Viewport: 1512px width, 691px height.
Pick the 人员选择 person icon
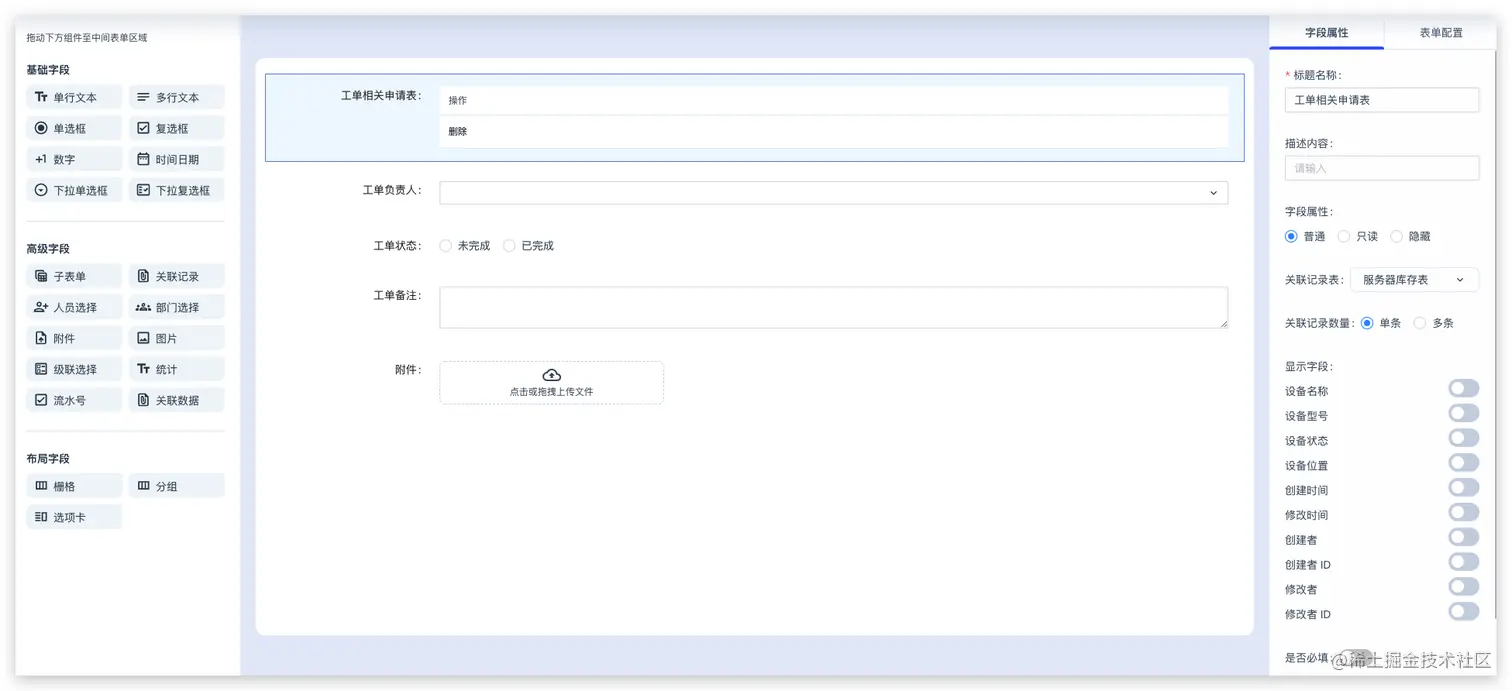[41, 307]
